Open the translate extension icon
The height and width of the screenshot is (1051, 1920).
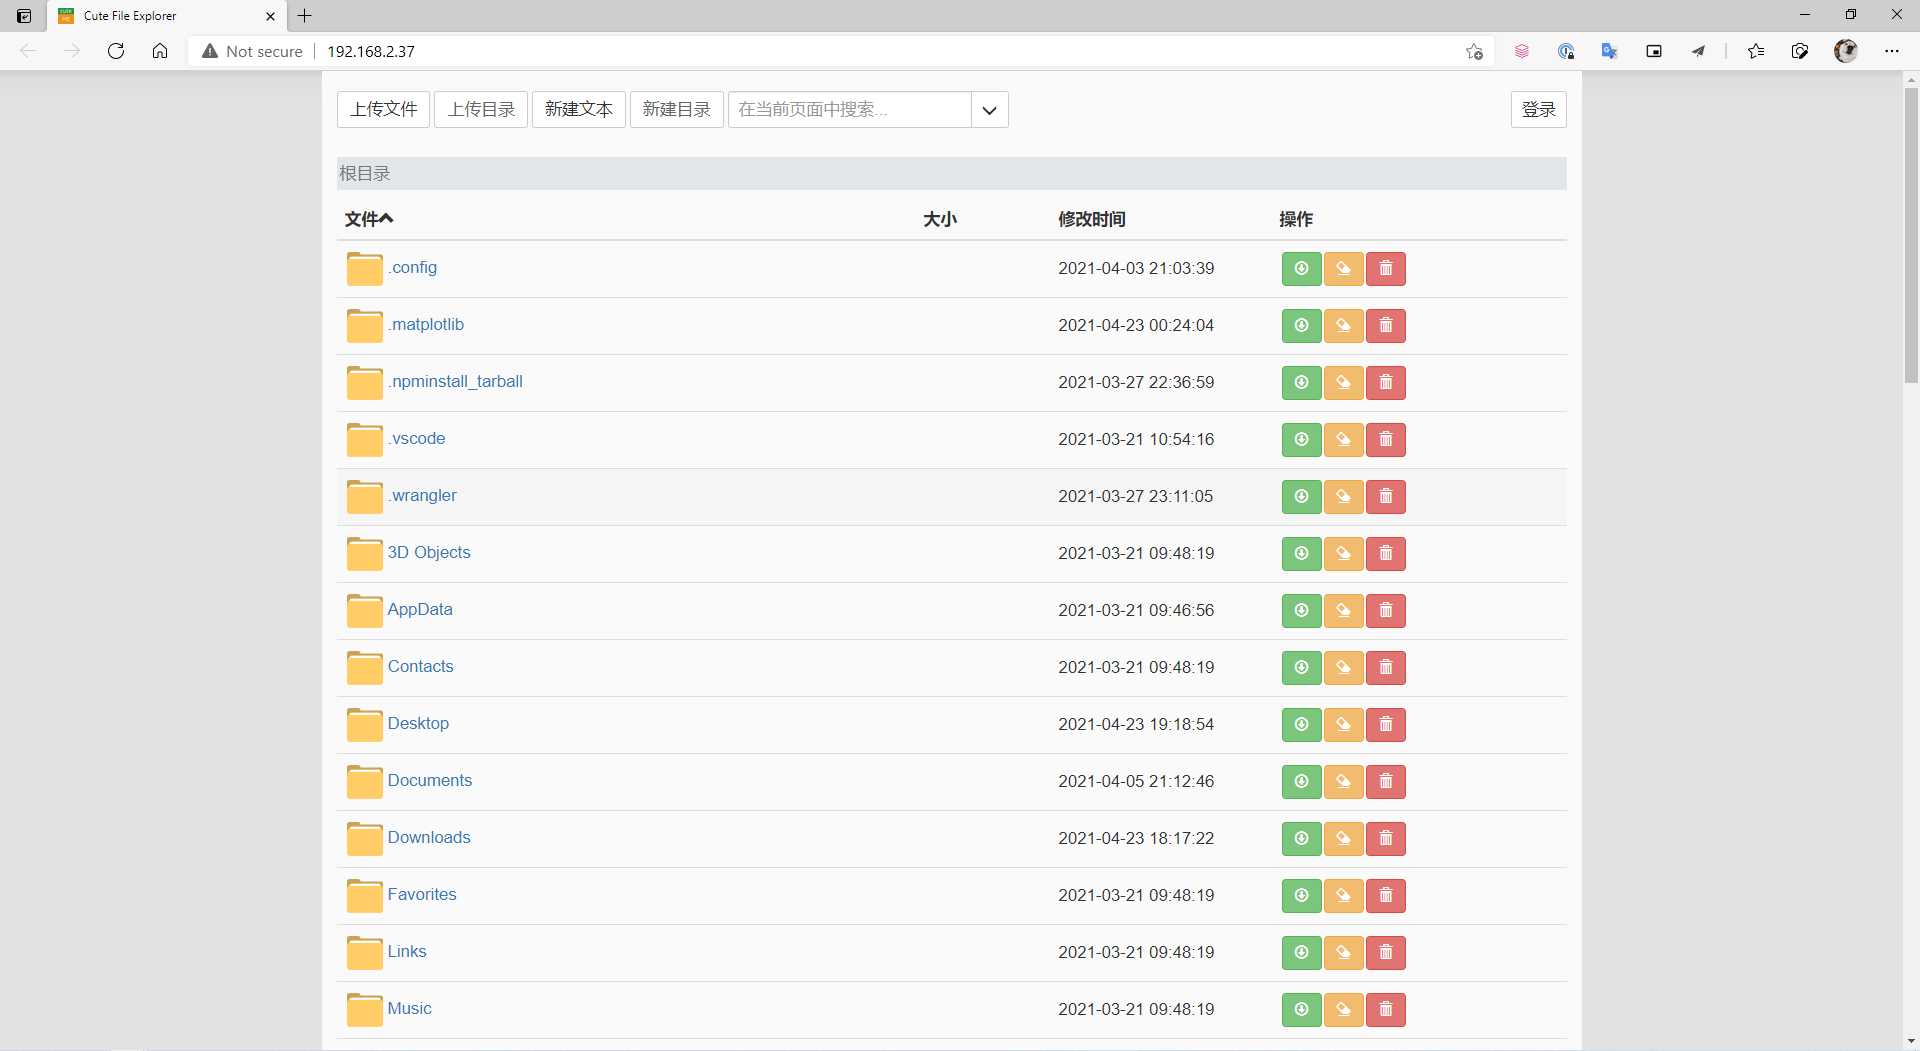coord(1609,51)
